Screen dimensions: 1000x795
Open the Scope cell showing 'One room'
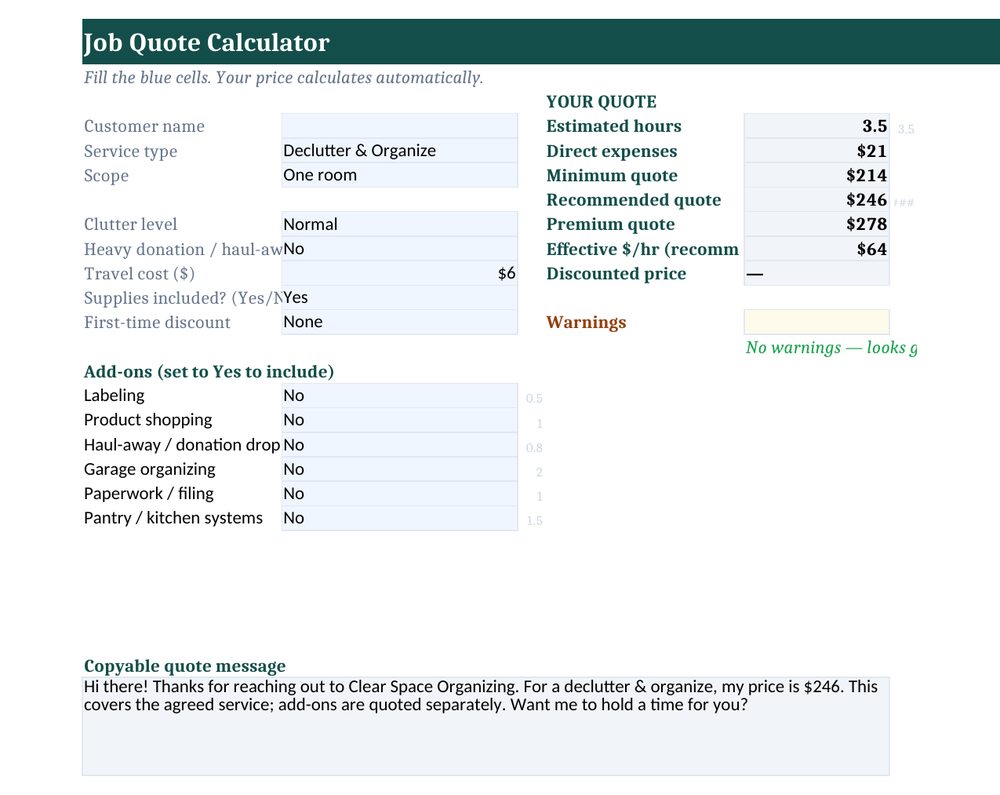(x=399, y=175)
